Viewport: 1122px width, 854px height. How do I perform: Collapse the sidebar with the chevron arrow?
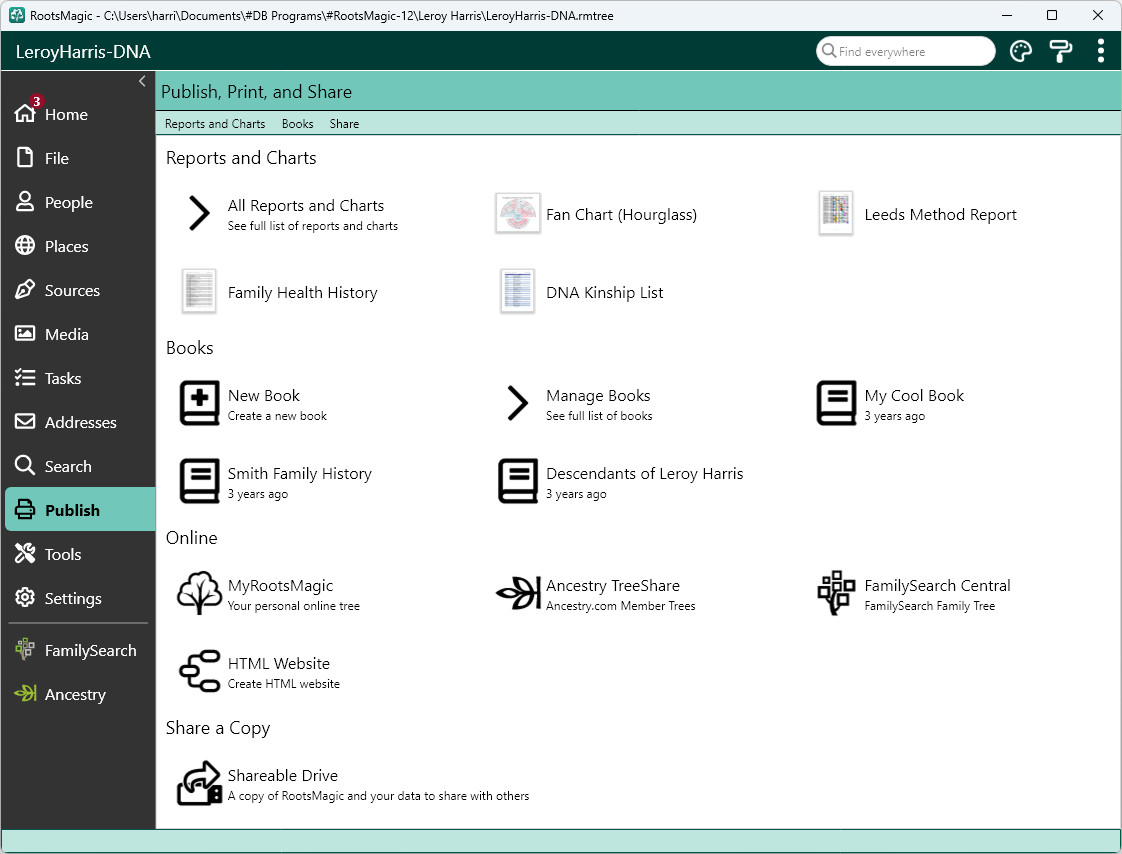coord(142,81)
